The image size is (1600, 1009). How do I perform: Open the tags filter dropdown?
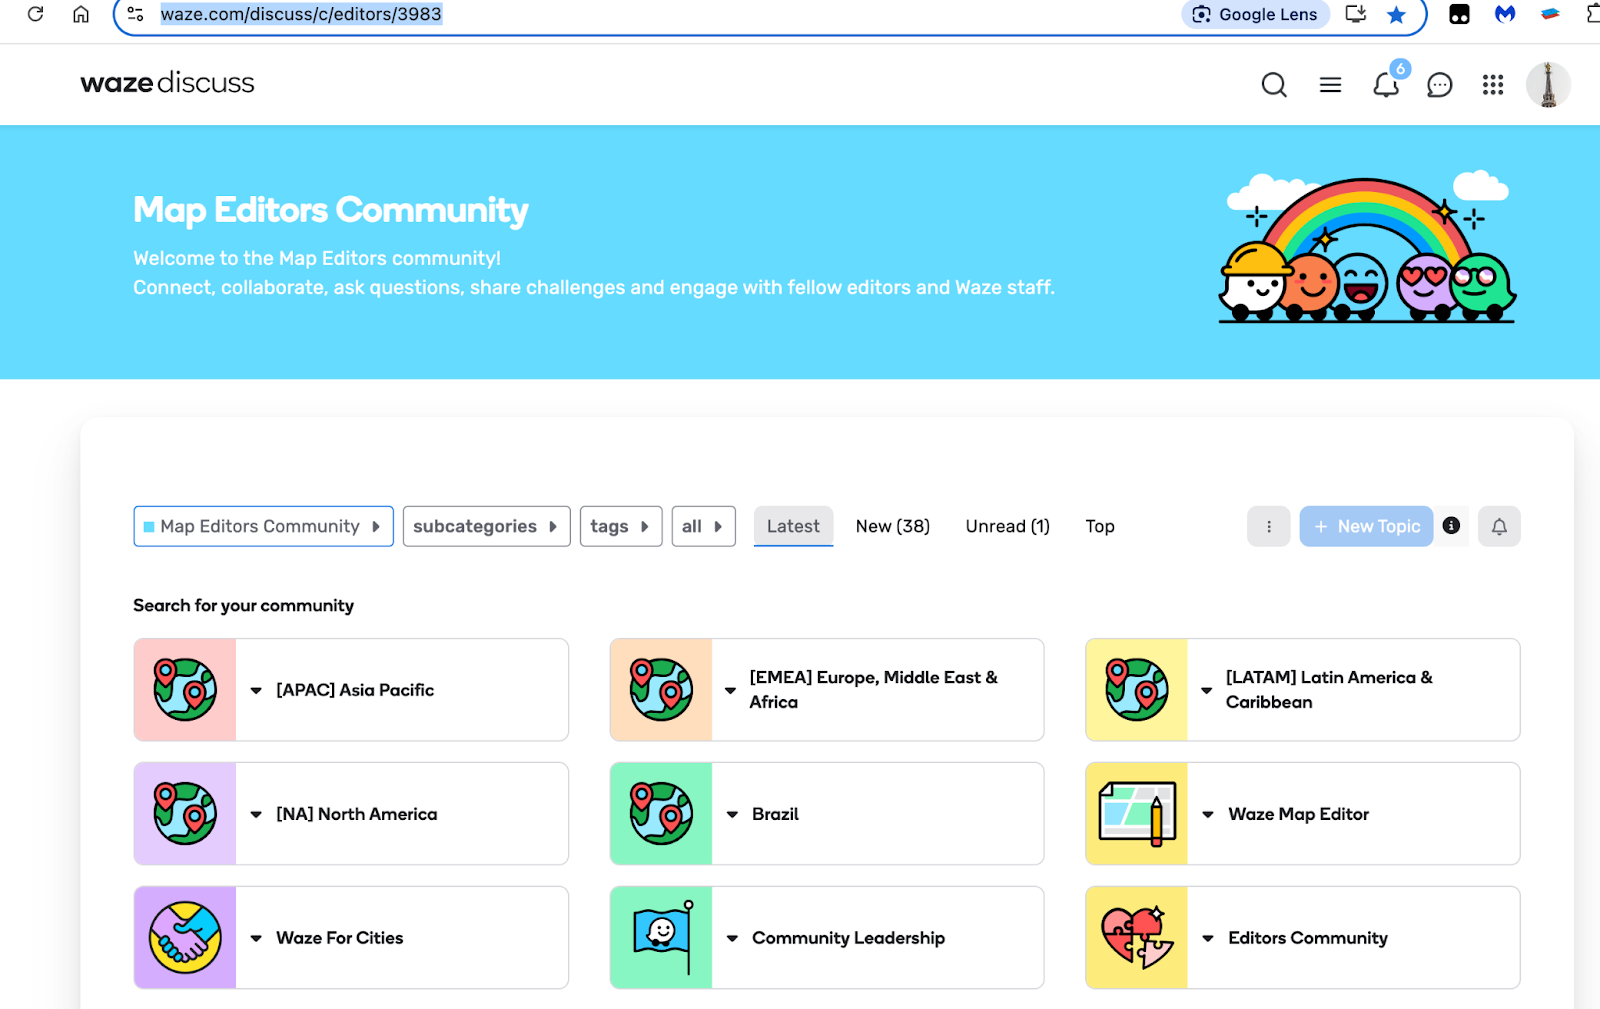tap(620, 527)
